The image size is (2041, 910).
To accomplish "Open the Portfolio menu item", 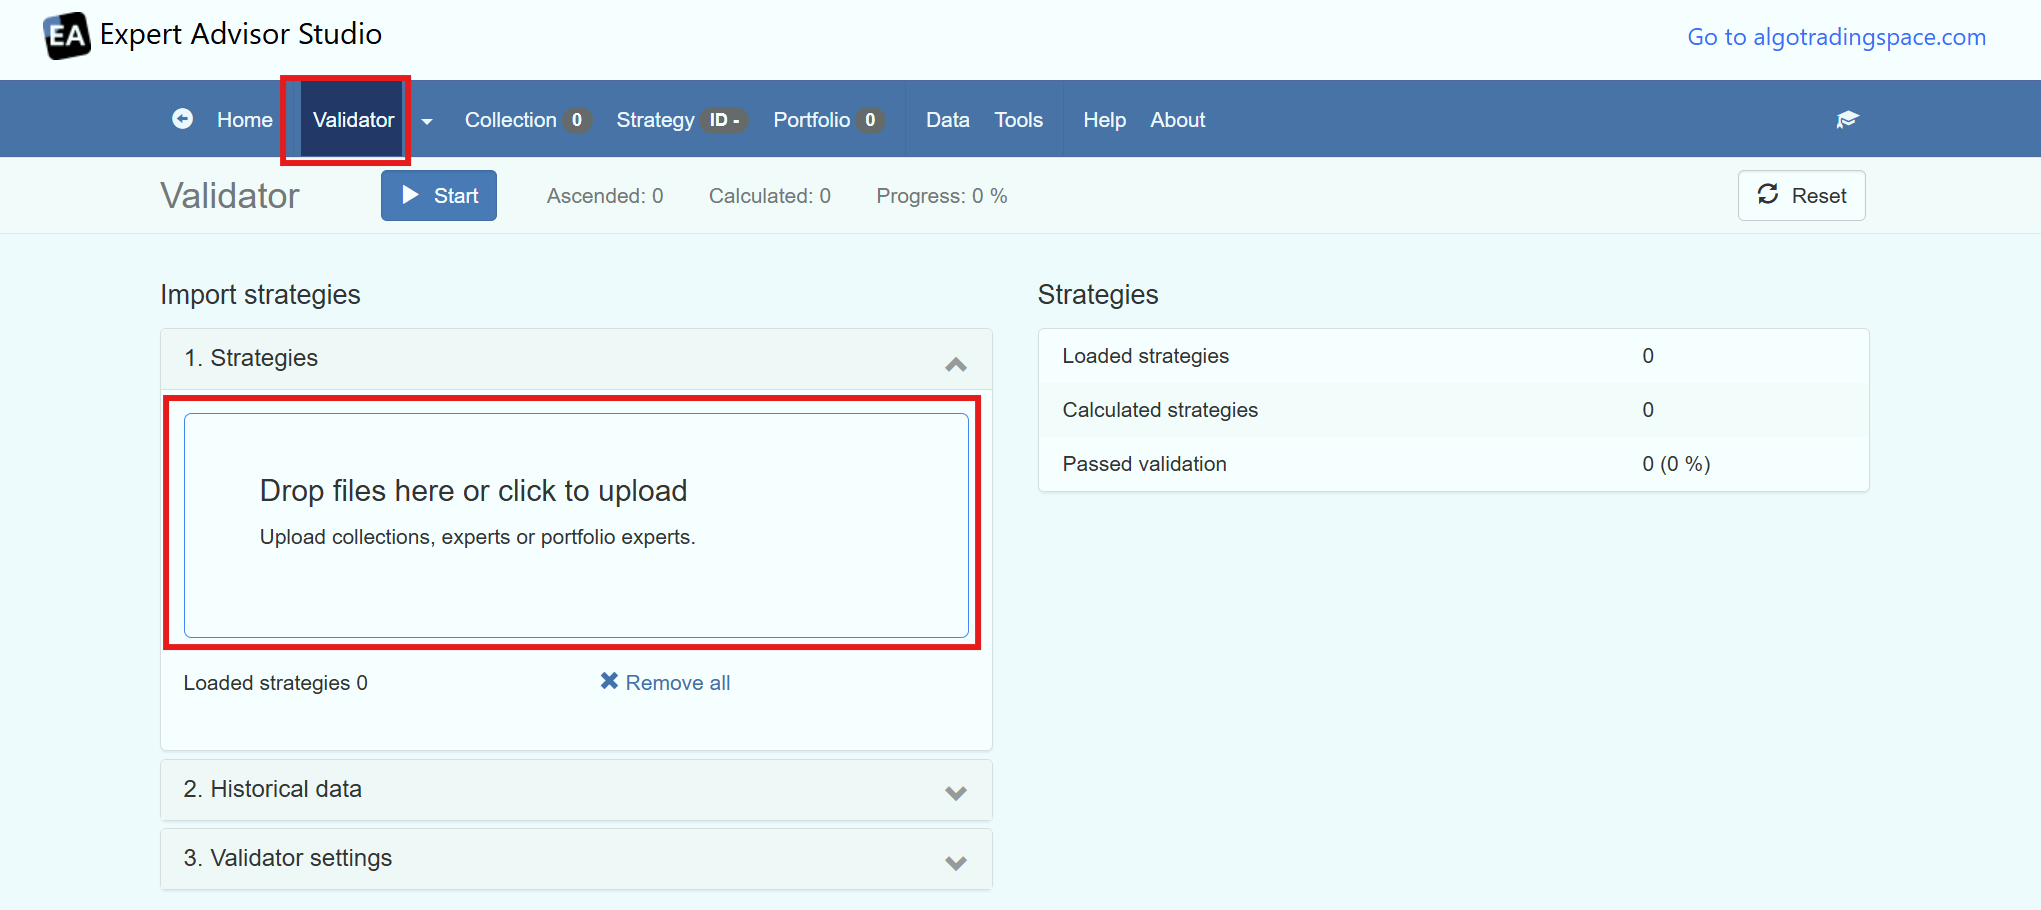I will click(x=811, y=120).
